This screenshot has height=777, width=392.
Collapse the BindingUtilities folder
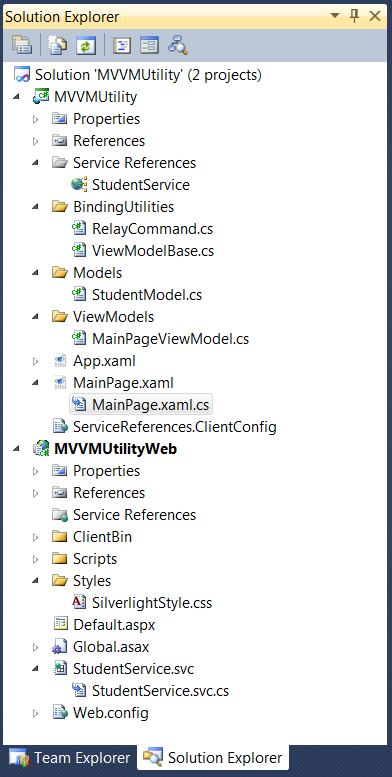click(36, 207)
